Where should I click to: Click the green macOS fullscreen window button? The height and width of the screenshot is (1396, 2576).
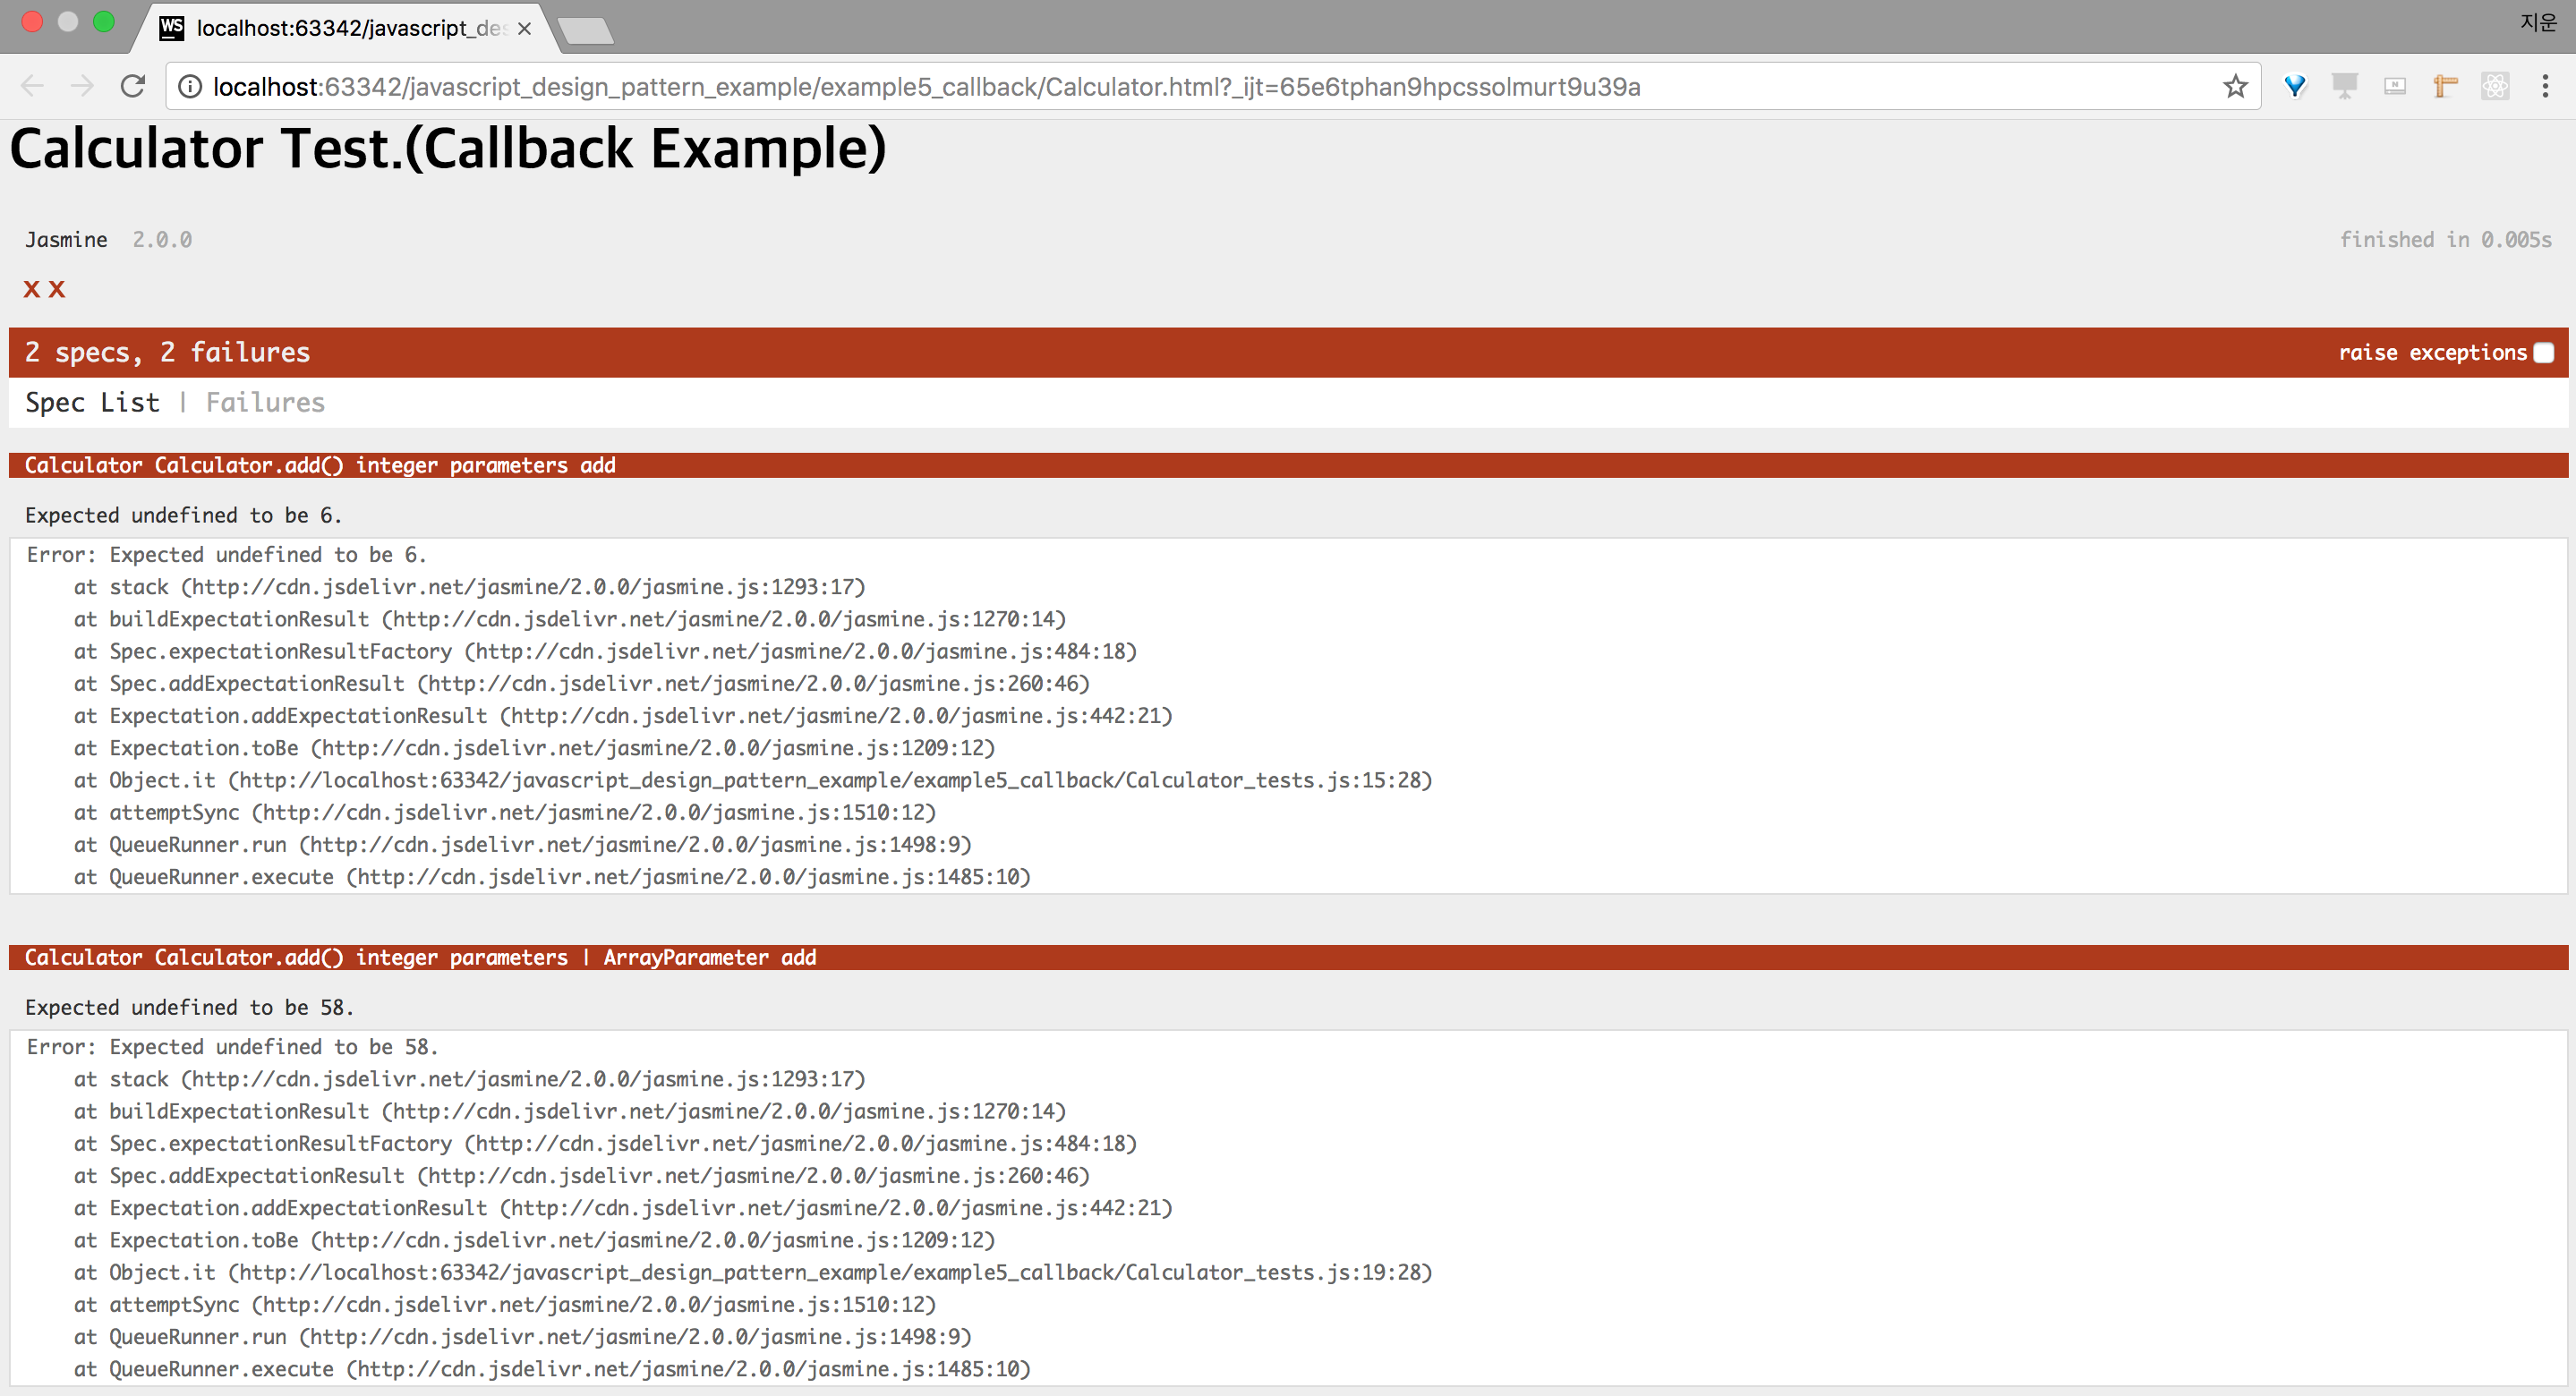click(x=104, y=21)
